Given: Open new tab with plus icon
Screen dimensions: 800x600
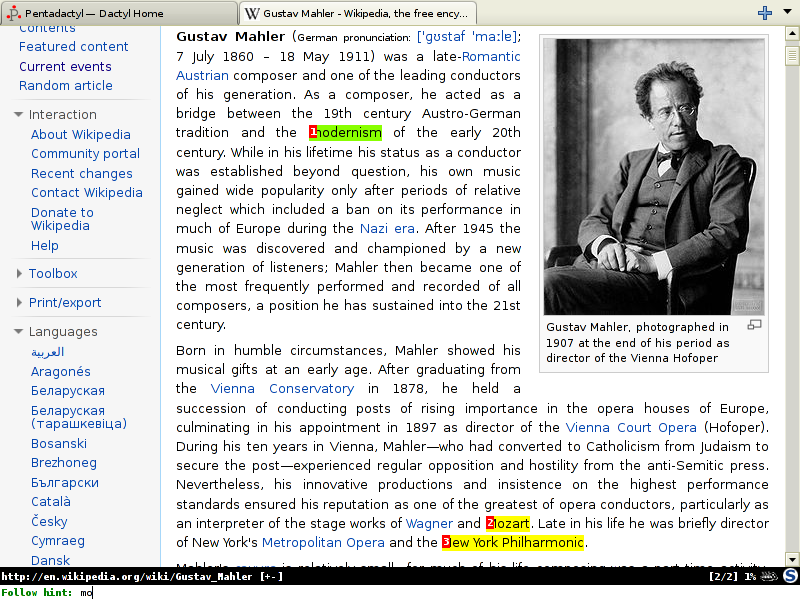Looking at the screenshot, I should 764,13.
